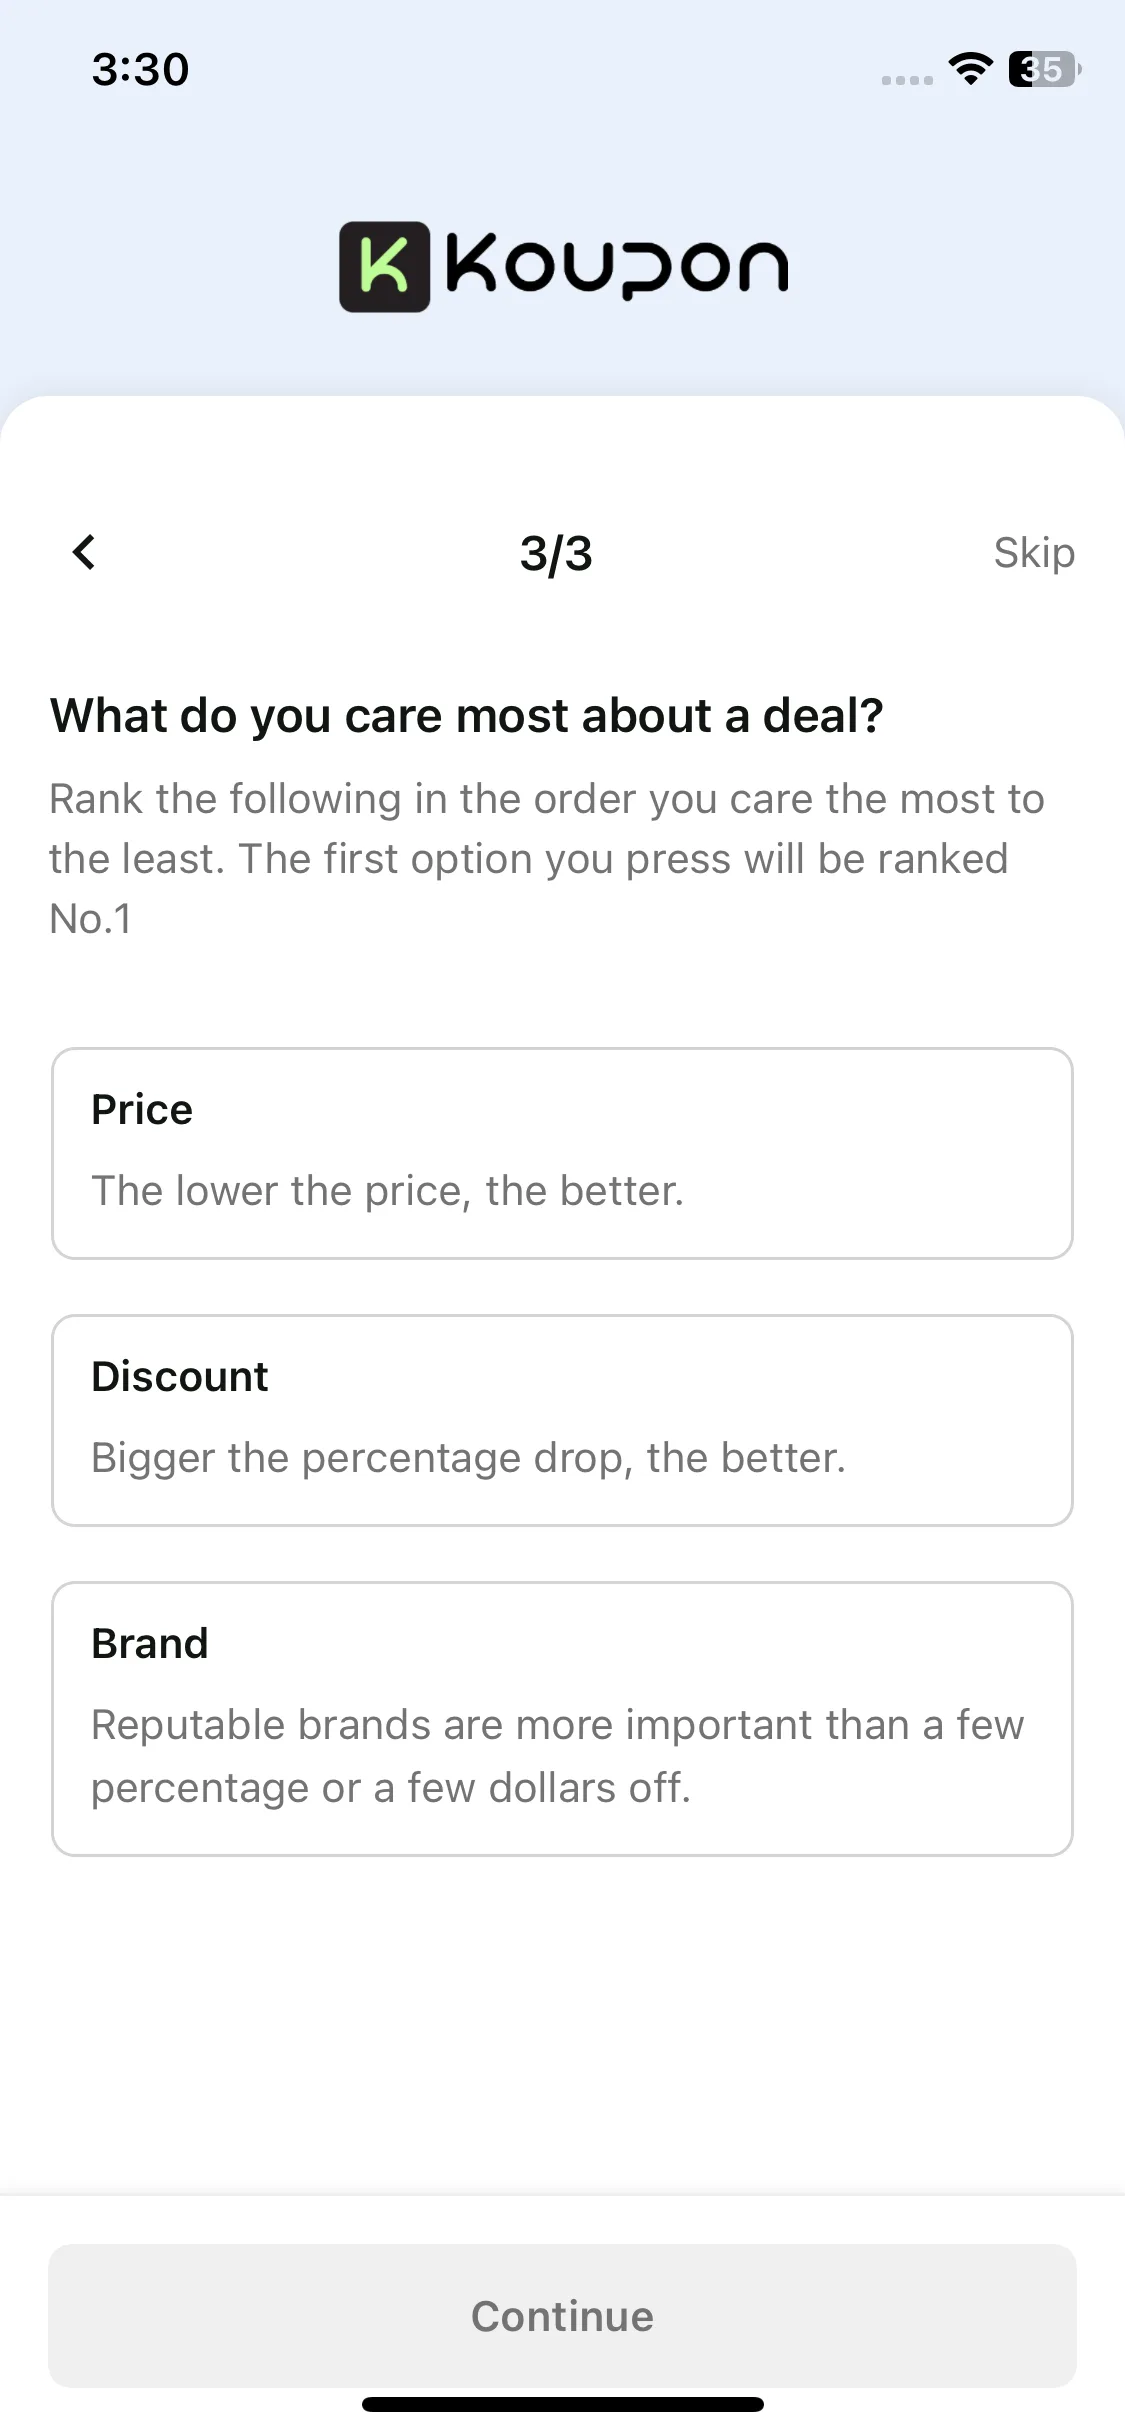
Task: Tap the 3/3 step indicator
Action: click(x=556, y=553)
